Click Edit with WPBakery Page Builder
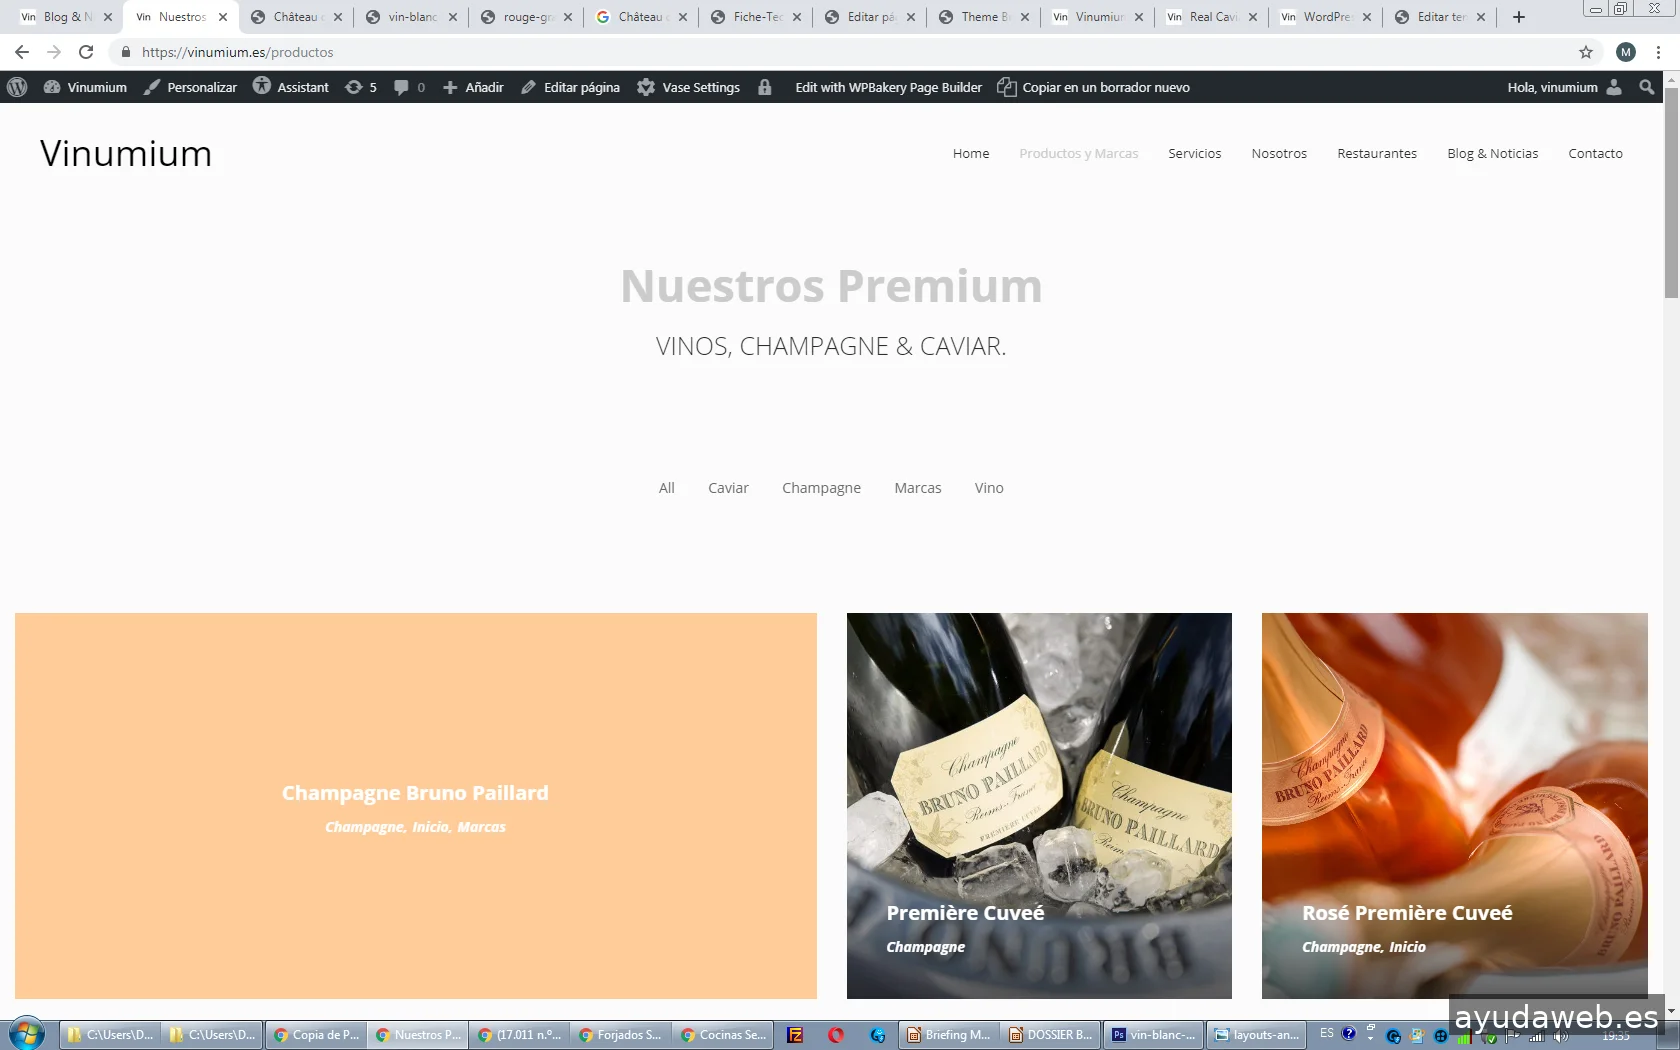 [888, 88]
